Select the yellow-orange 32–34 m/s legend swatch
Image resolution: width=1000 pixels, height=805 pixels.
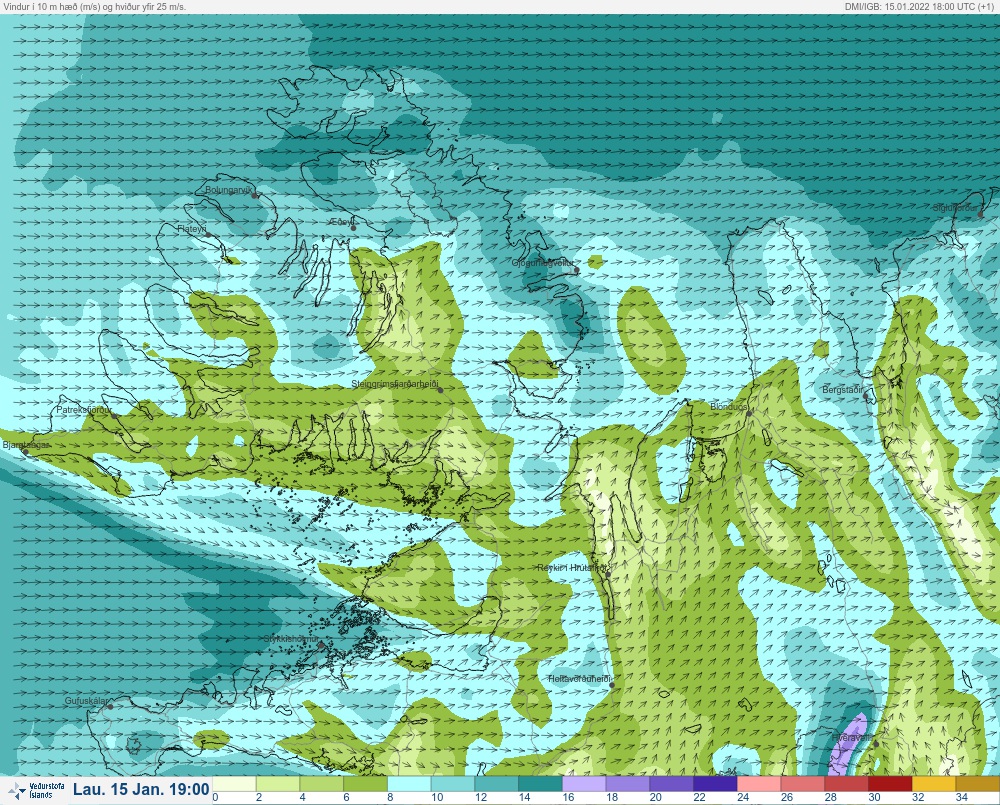coord(934,783)
